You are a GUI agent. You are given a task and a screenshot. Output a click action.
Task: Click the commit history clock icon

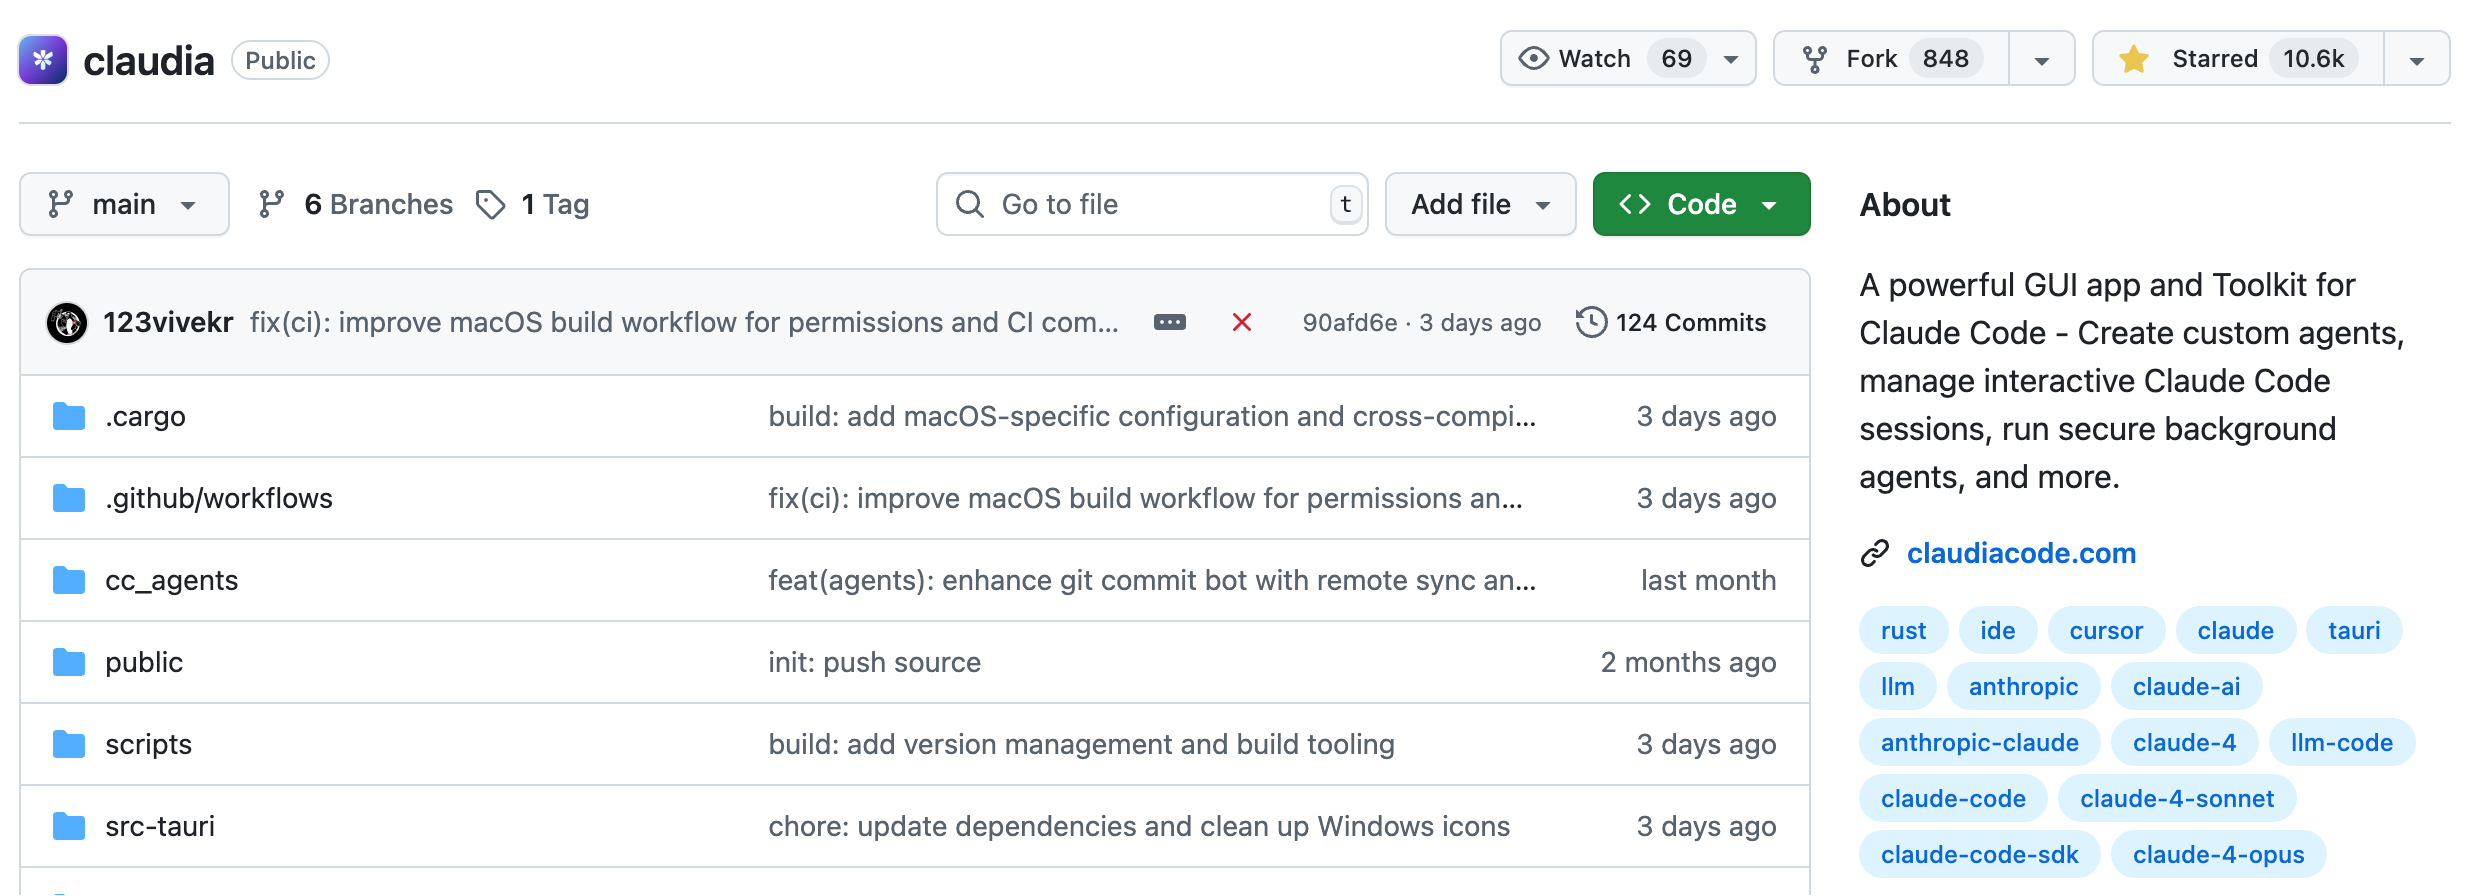(1591, 322)
